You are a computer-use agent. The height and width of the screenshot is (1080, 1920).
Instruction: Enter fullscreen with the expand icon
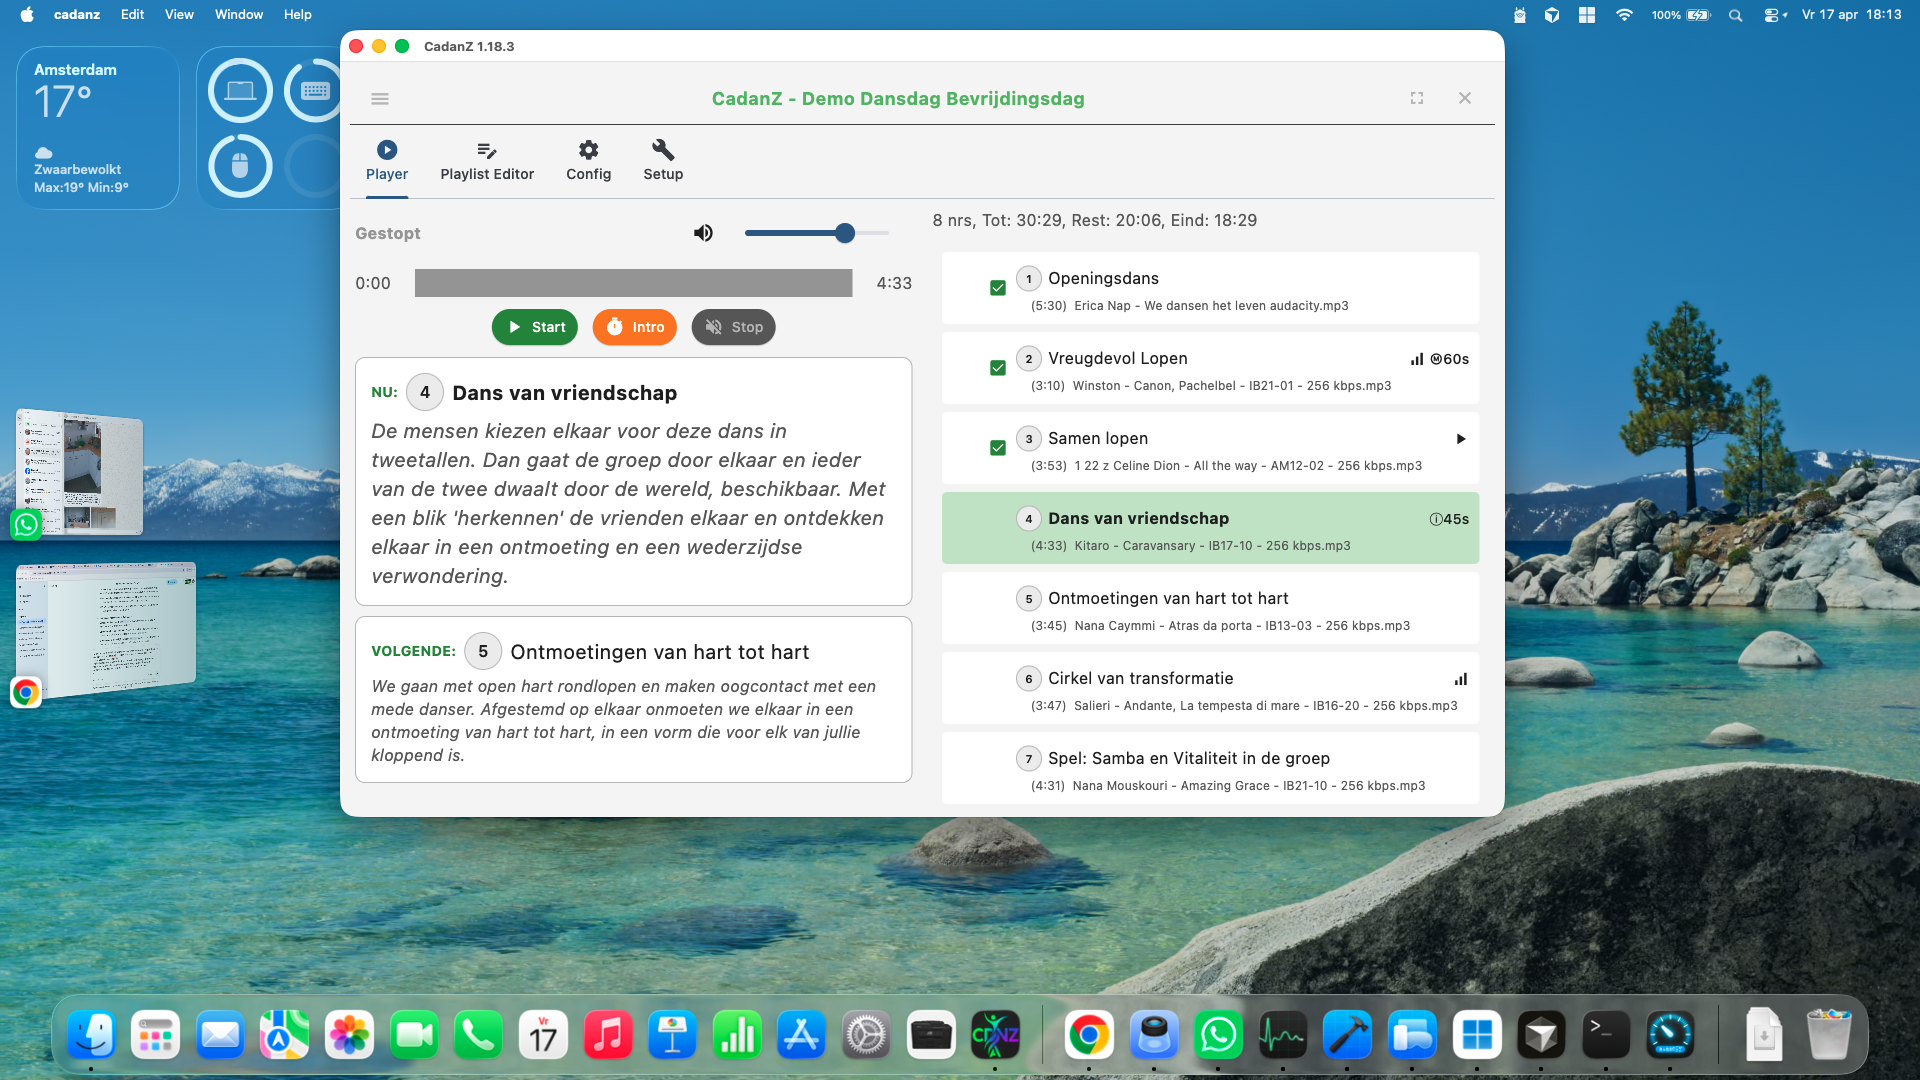pos(1416,97)
